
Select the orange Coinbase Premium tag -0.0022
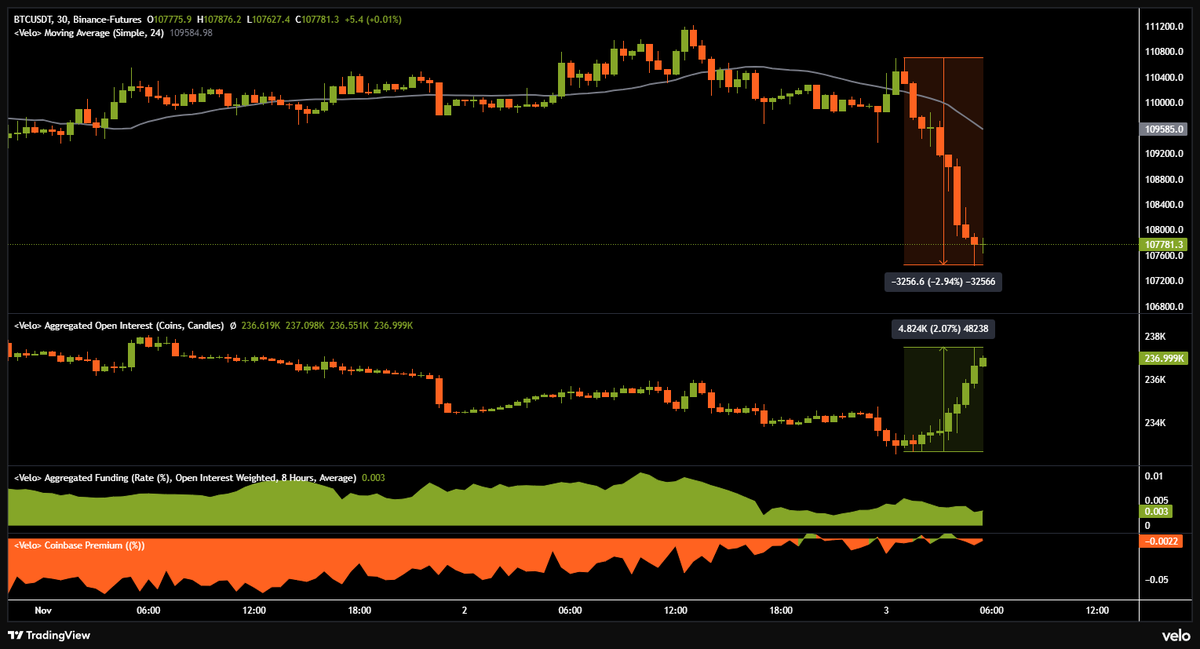pos(1163,540)
